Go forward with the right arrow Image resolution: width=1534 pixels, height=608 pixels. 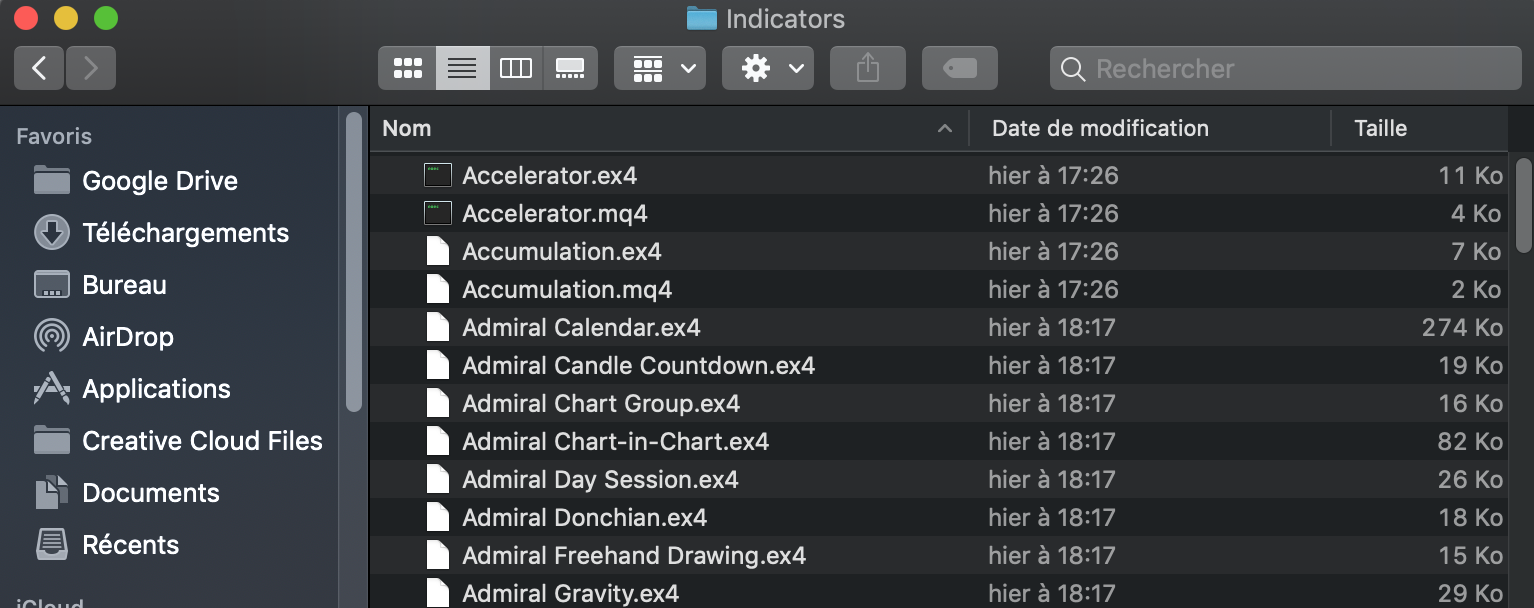tap(91, 68)
